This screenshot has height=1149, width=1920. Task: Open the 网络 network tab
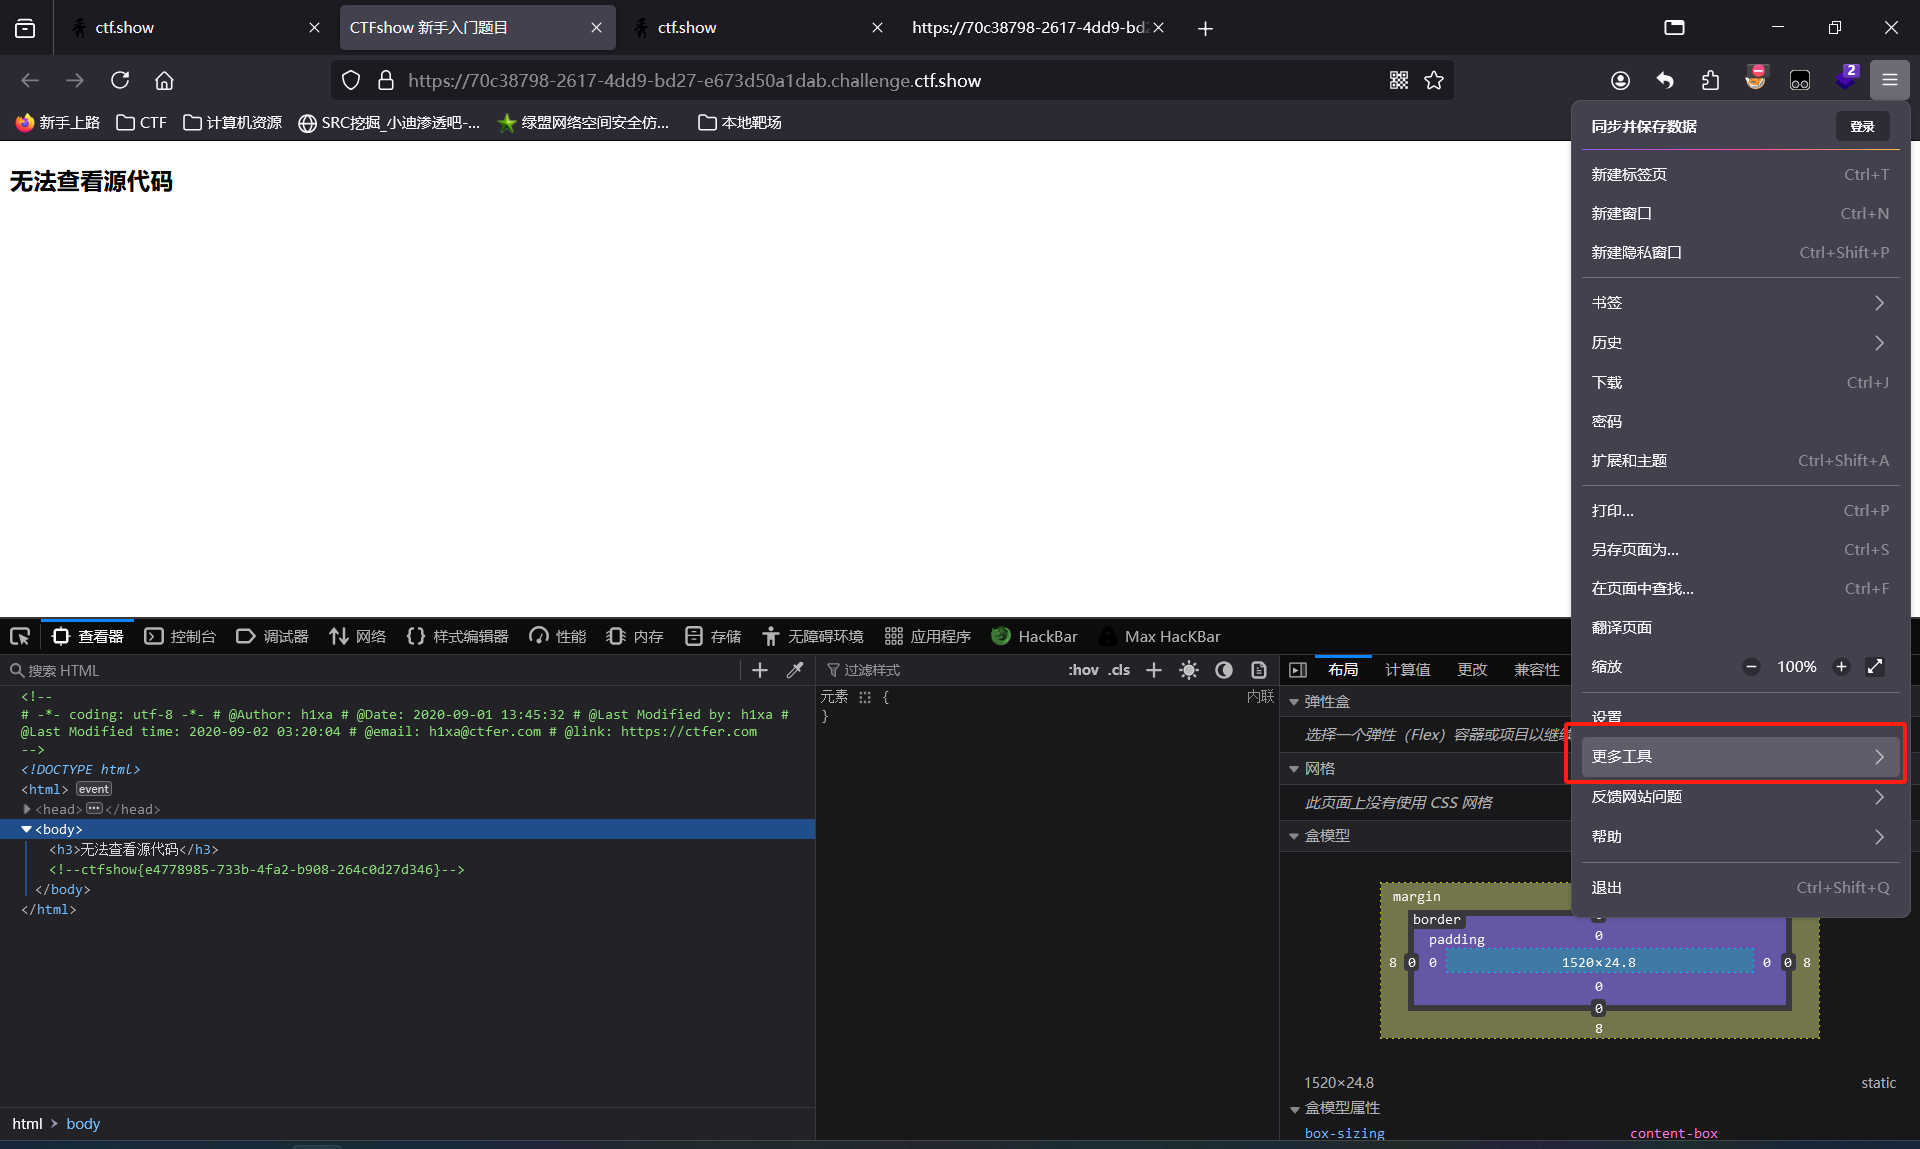[x=357, y=636]
